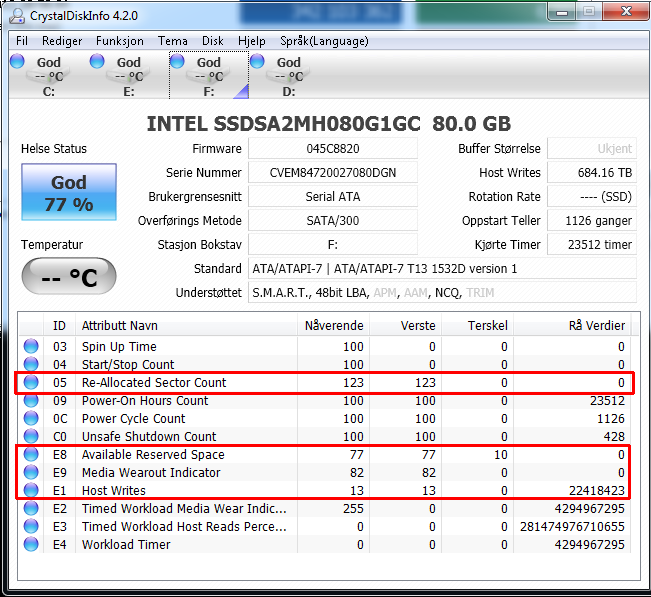
Task: Click the Nåverende column header
Action: coord(333,325)
